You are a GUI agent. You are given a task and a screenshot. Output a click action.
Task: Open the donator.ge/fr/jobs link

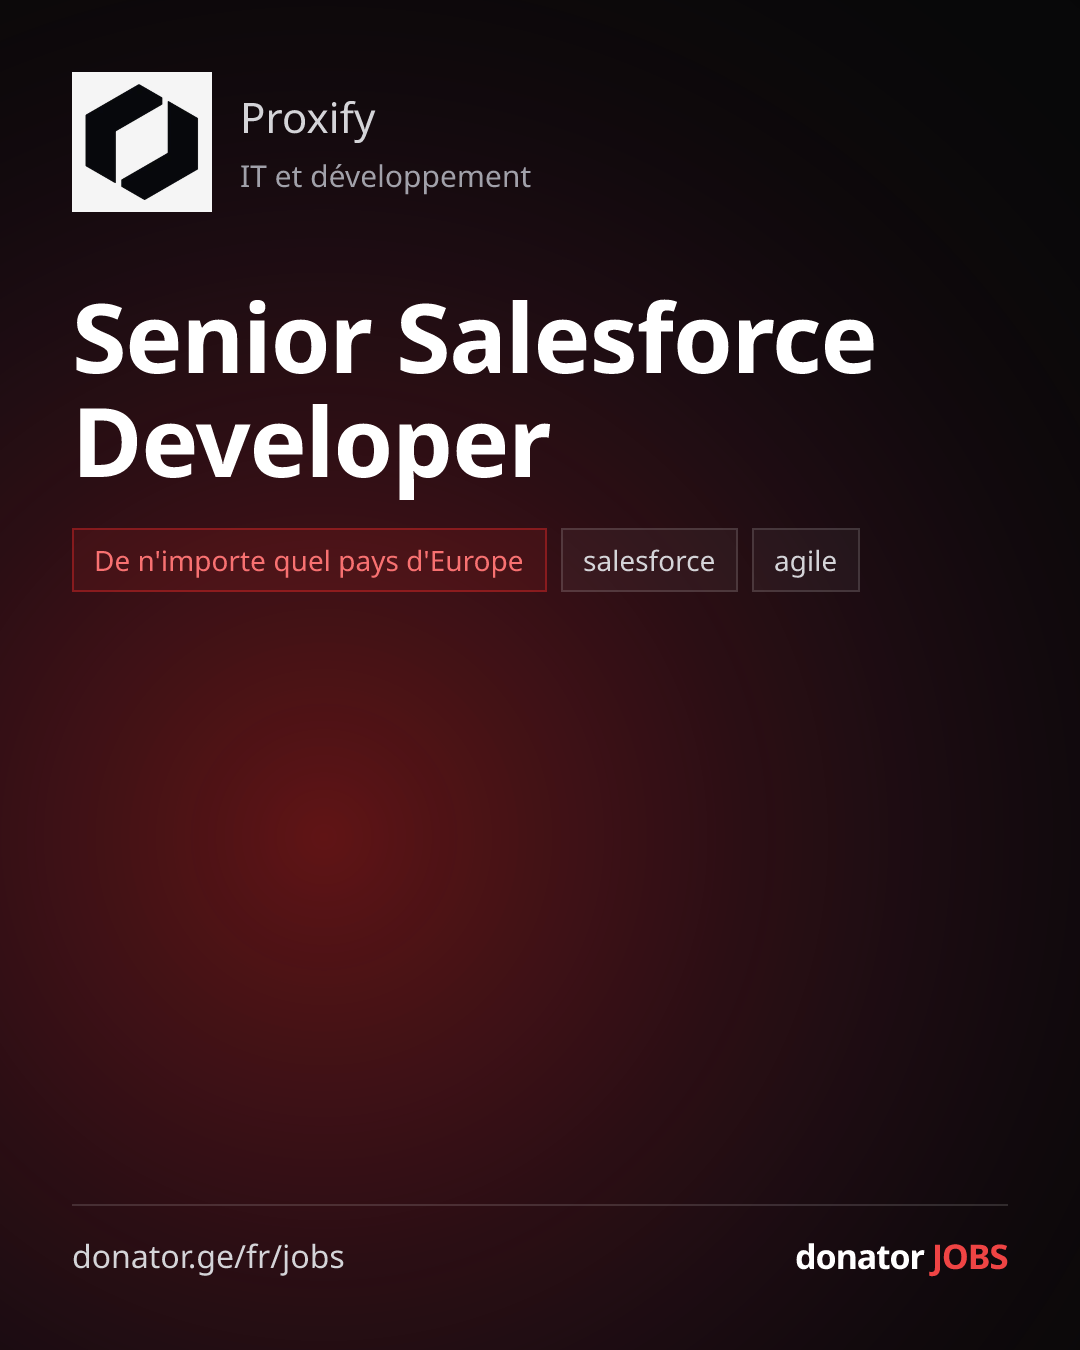[208, 1258]
